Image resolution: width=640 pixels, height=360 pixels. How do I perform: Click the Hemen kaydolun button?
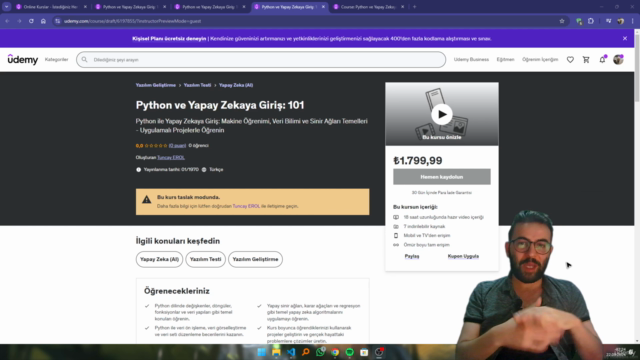point(442,177)
